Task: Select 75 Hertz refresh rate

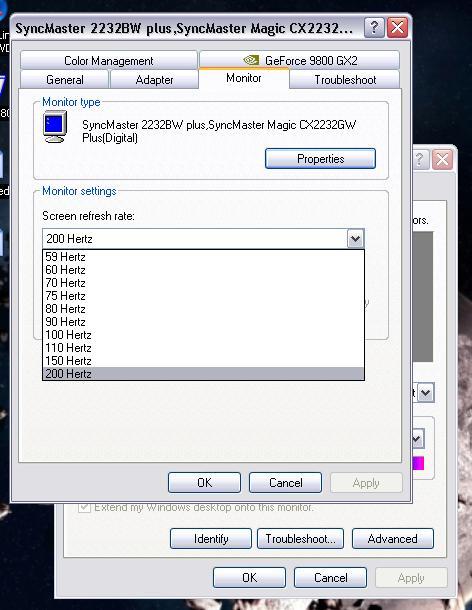Action: pyautogui.click(x=203, y=296)
